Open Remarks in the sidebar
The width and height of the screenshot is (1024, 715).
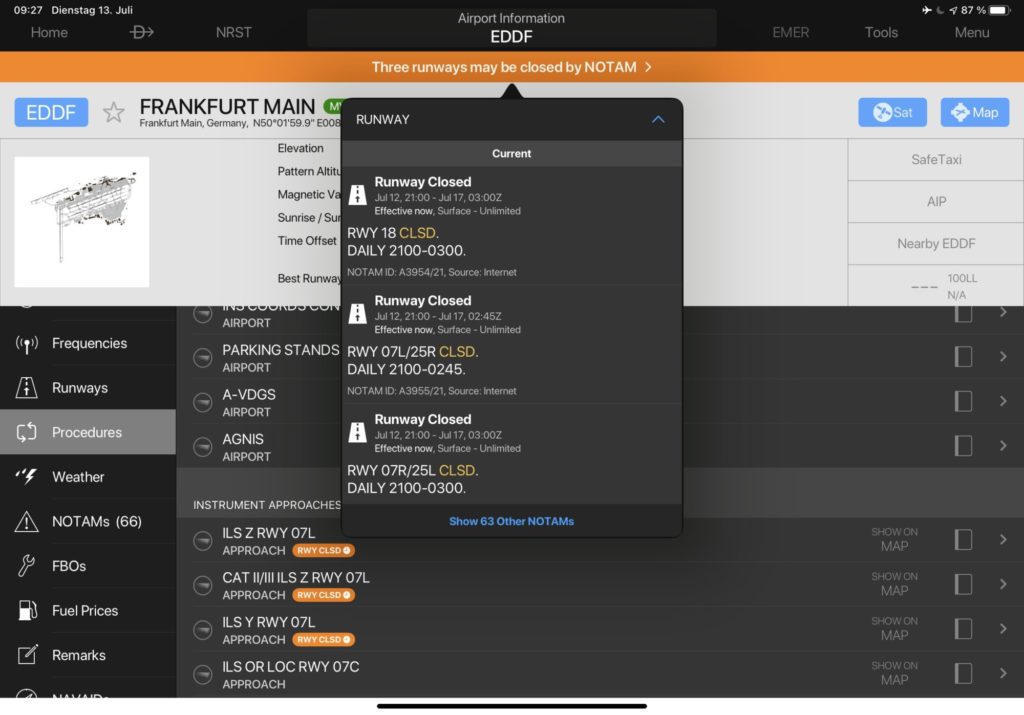[x=88, y=655]
